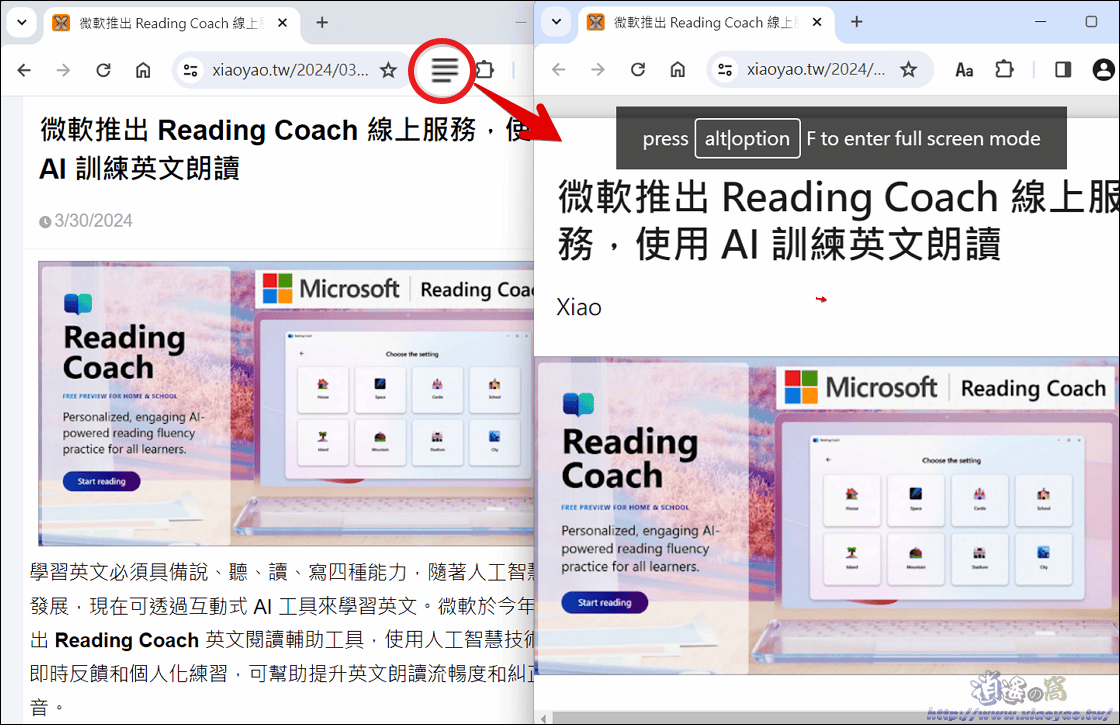1120x725 pixels.
Task: Click the article title in left window
Action: pyautogui.click(x=286, y=149)
